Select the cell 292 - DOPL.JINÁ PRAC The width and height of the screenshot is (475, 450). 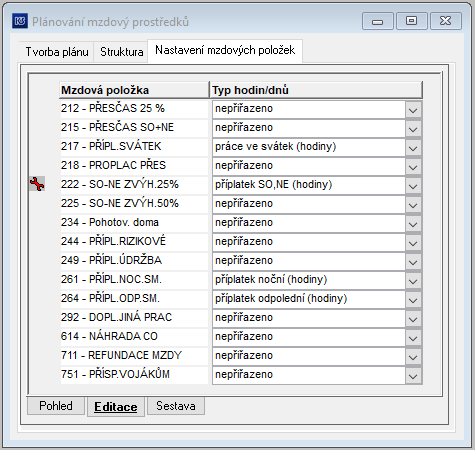(134, 318)
